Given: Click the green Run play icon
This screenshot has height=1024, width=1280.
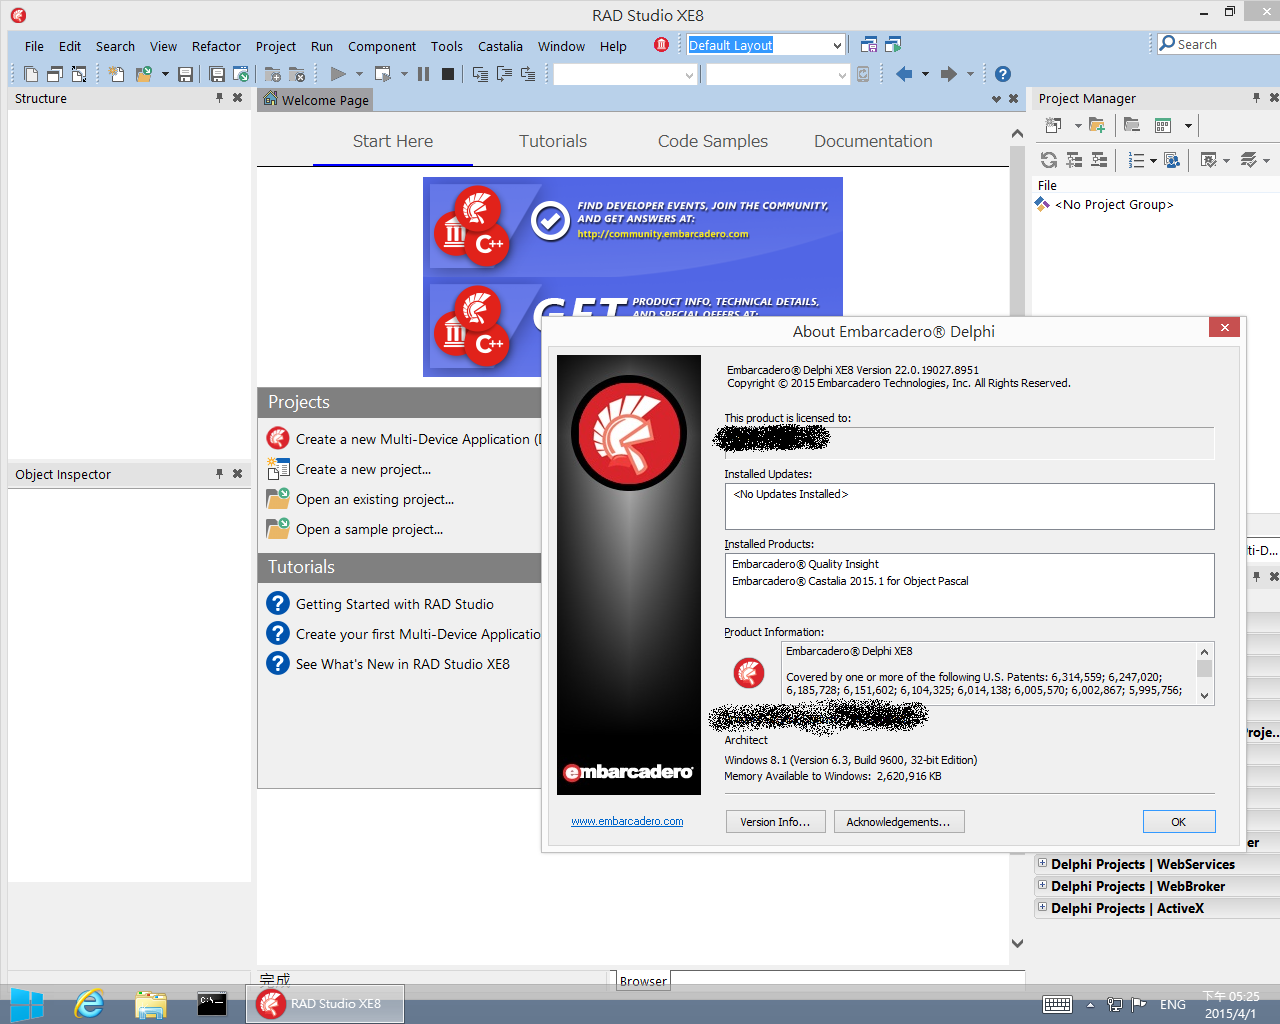Looking at the screenshot, I should click(x=338, y=74).
